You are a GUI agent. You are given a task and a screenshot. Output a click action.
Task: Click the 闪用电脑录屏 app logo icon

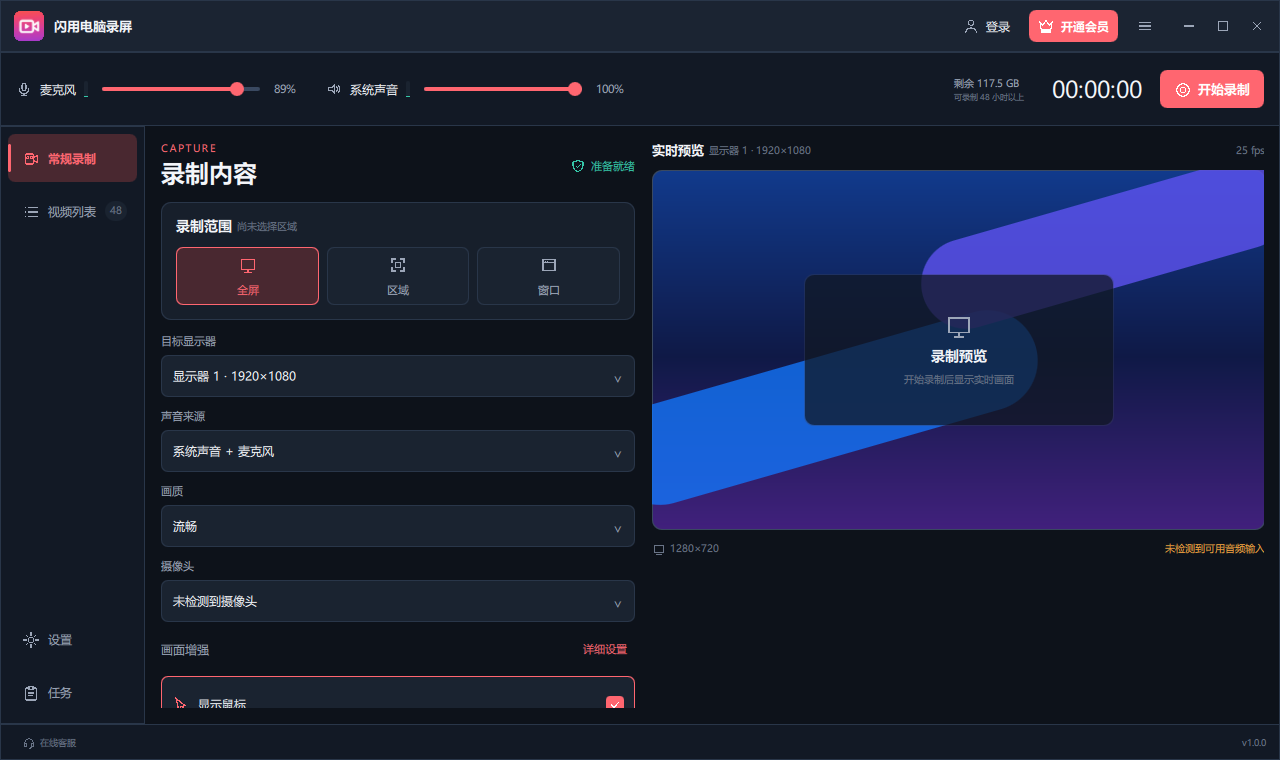tap(29, 26)
